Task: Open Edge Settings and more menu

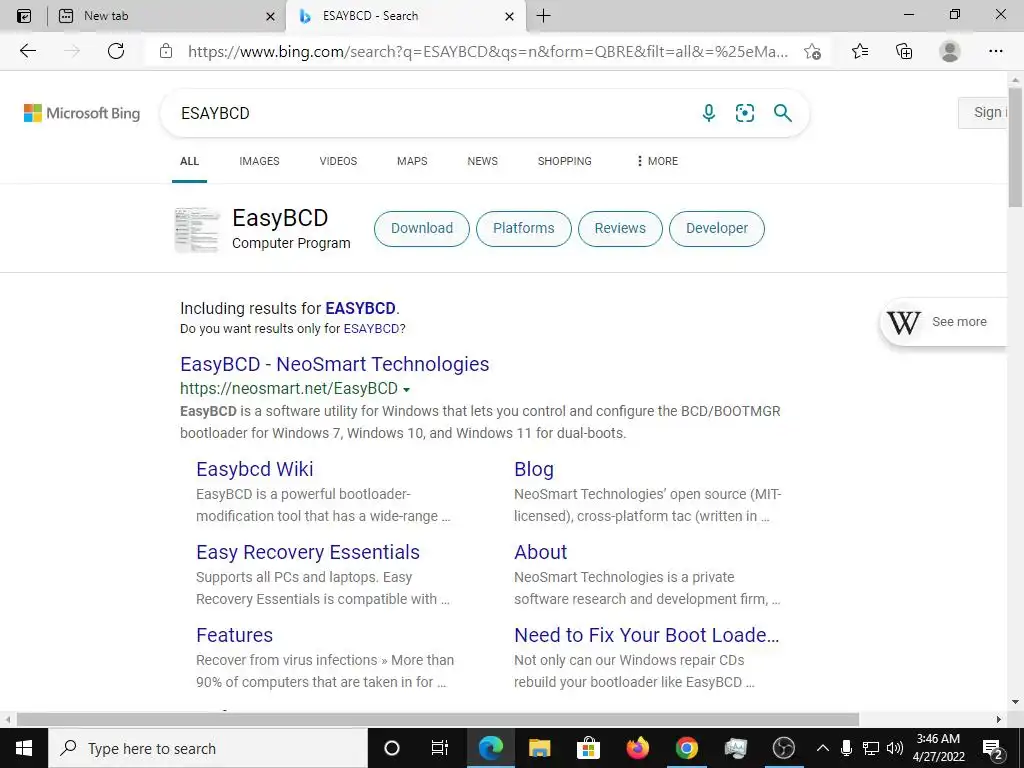Action: (x=995, y=51)
